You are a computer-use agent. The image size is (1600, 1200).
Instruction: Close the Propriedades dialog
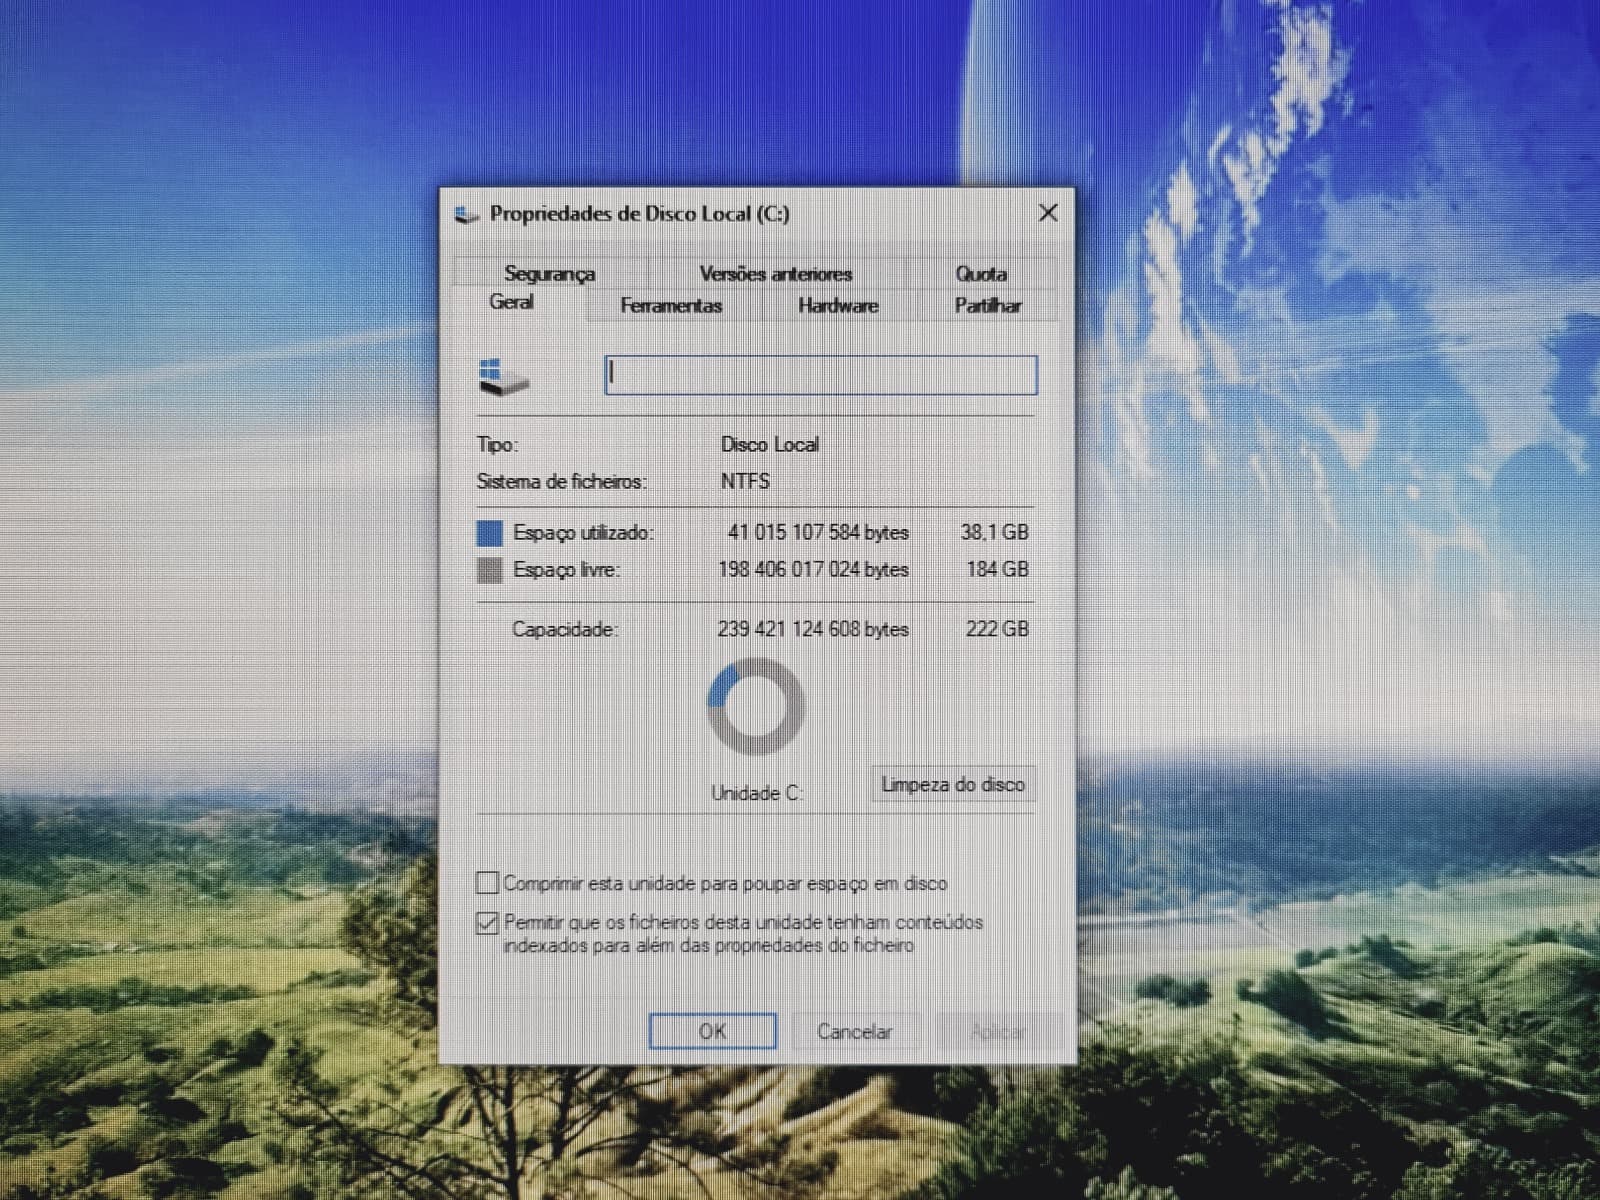pos(1048,213)
